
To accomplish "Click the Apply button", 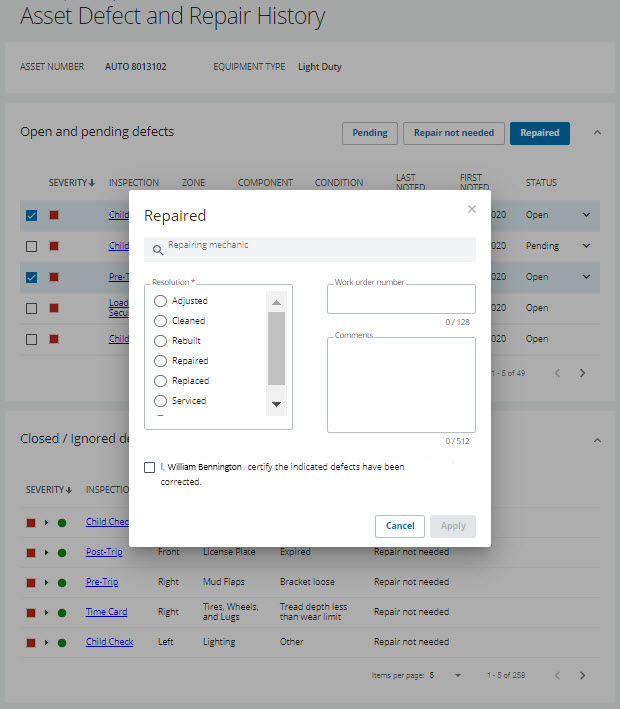I will point(453,526).
